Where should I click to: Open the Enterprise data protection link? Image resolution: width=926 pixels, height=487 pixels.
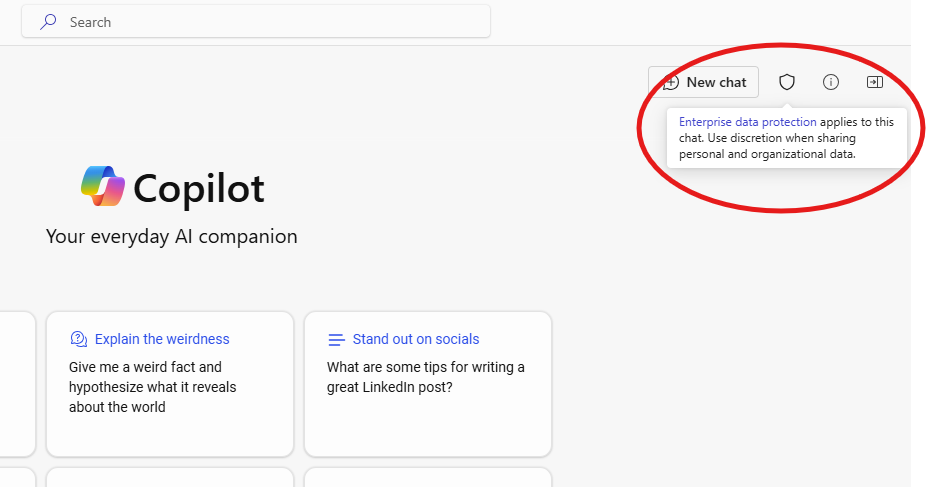click(748, 122)
